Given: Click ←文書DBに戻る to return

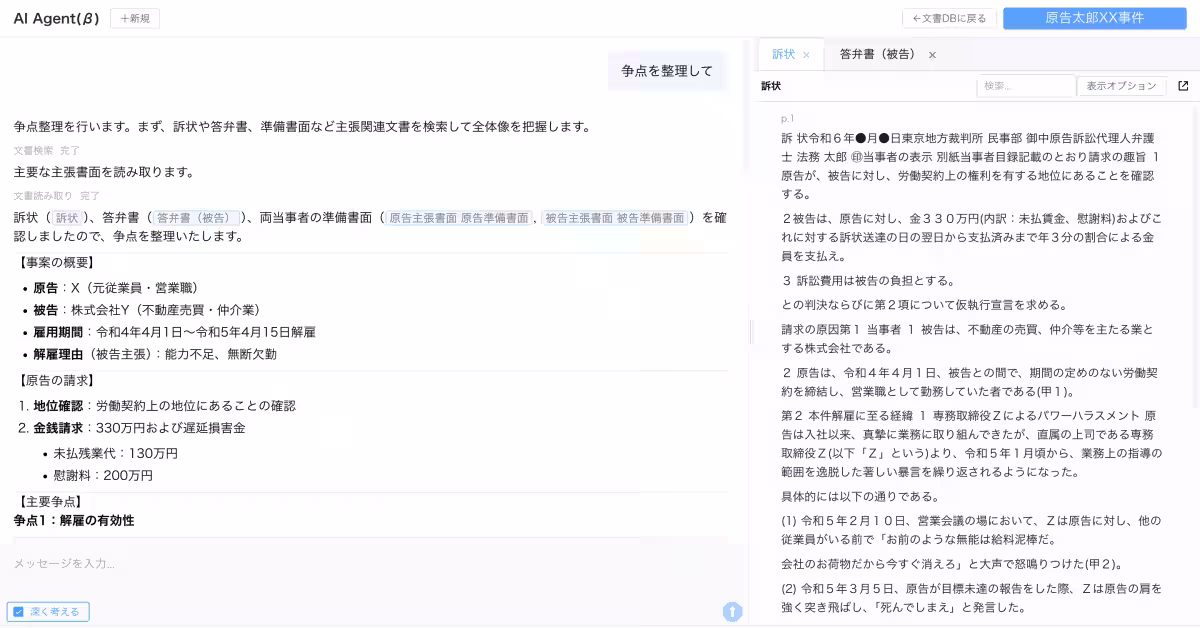Looking at the screenshot, I should (x=950, y=17).
